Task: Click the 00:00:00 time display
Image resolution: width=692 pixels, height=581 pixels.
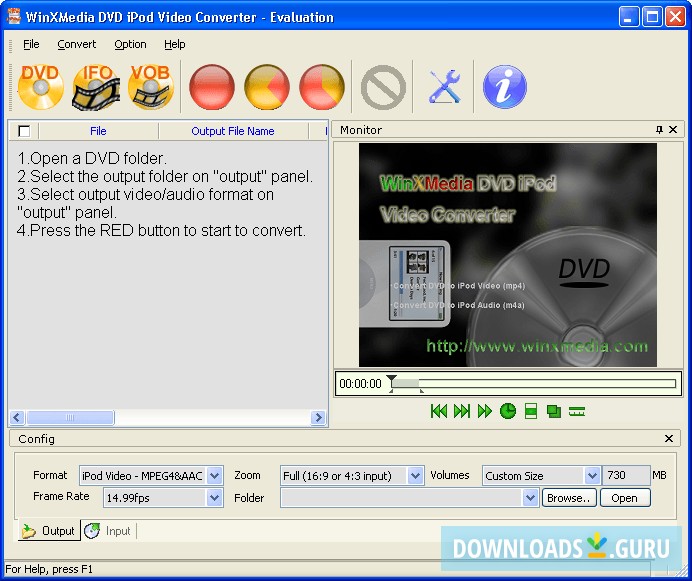Action: (x=361, y=384)
